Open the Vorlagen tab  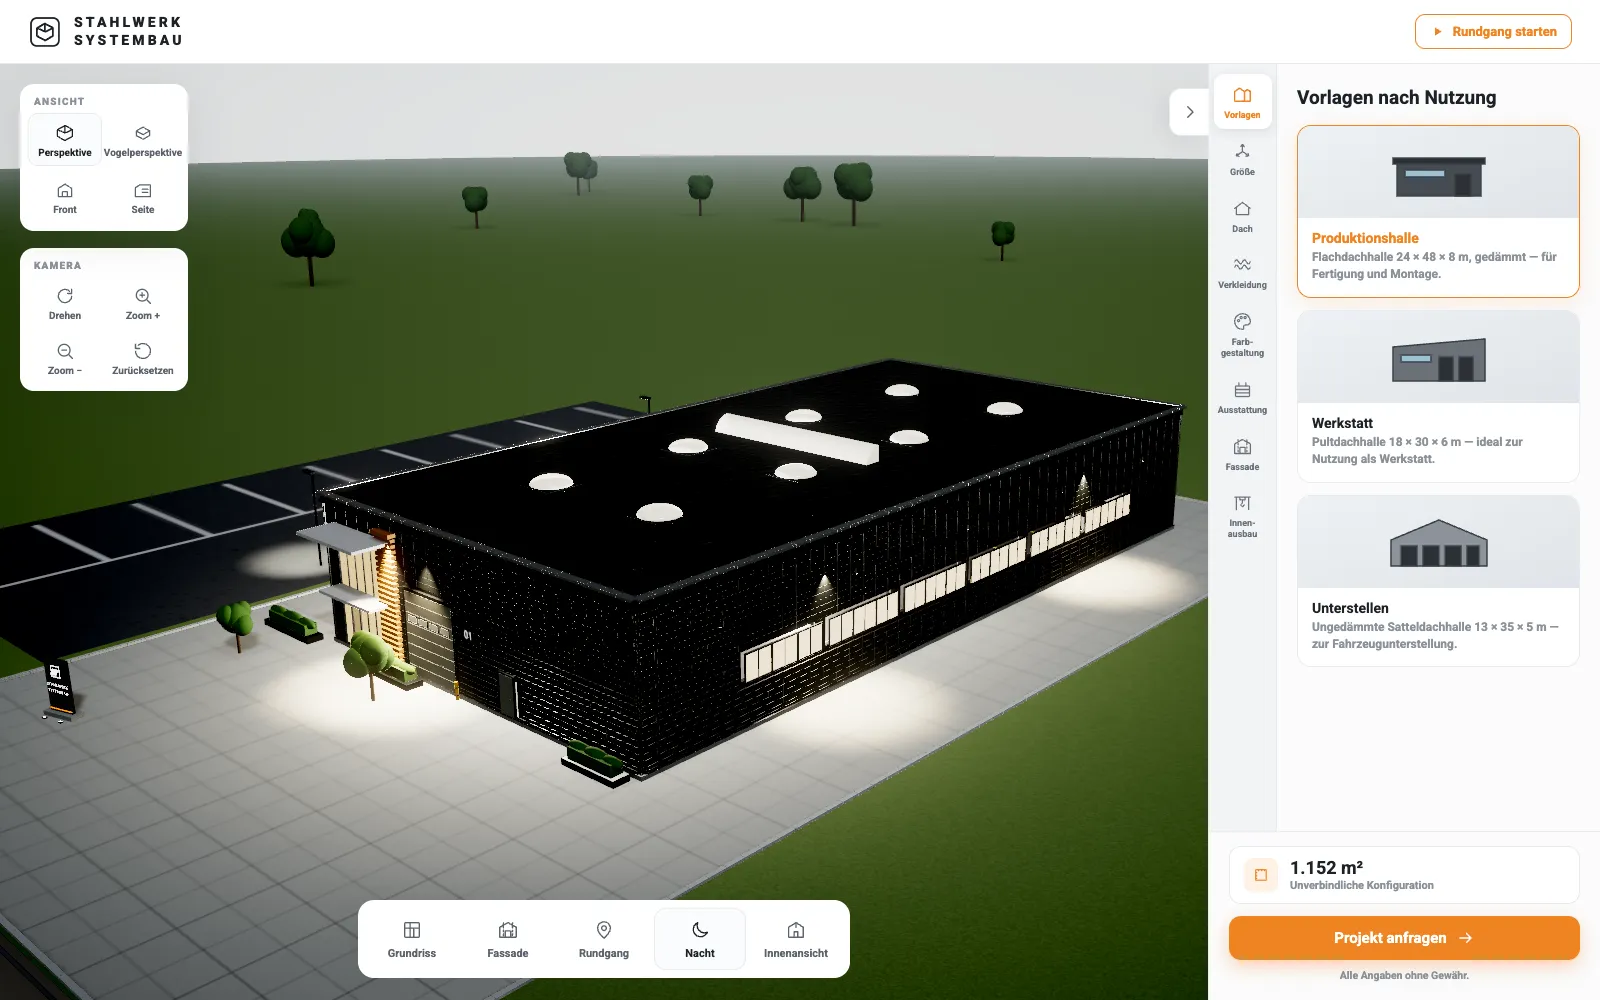click(1242, 103)
